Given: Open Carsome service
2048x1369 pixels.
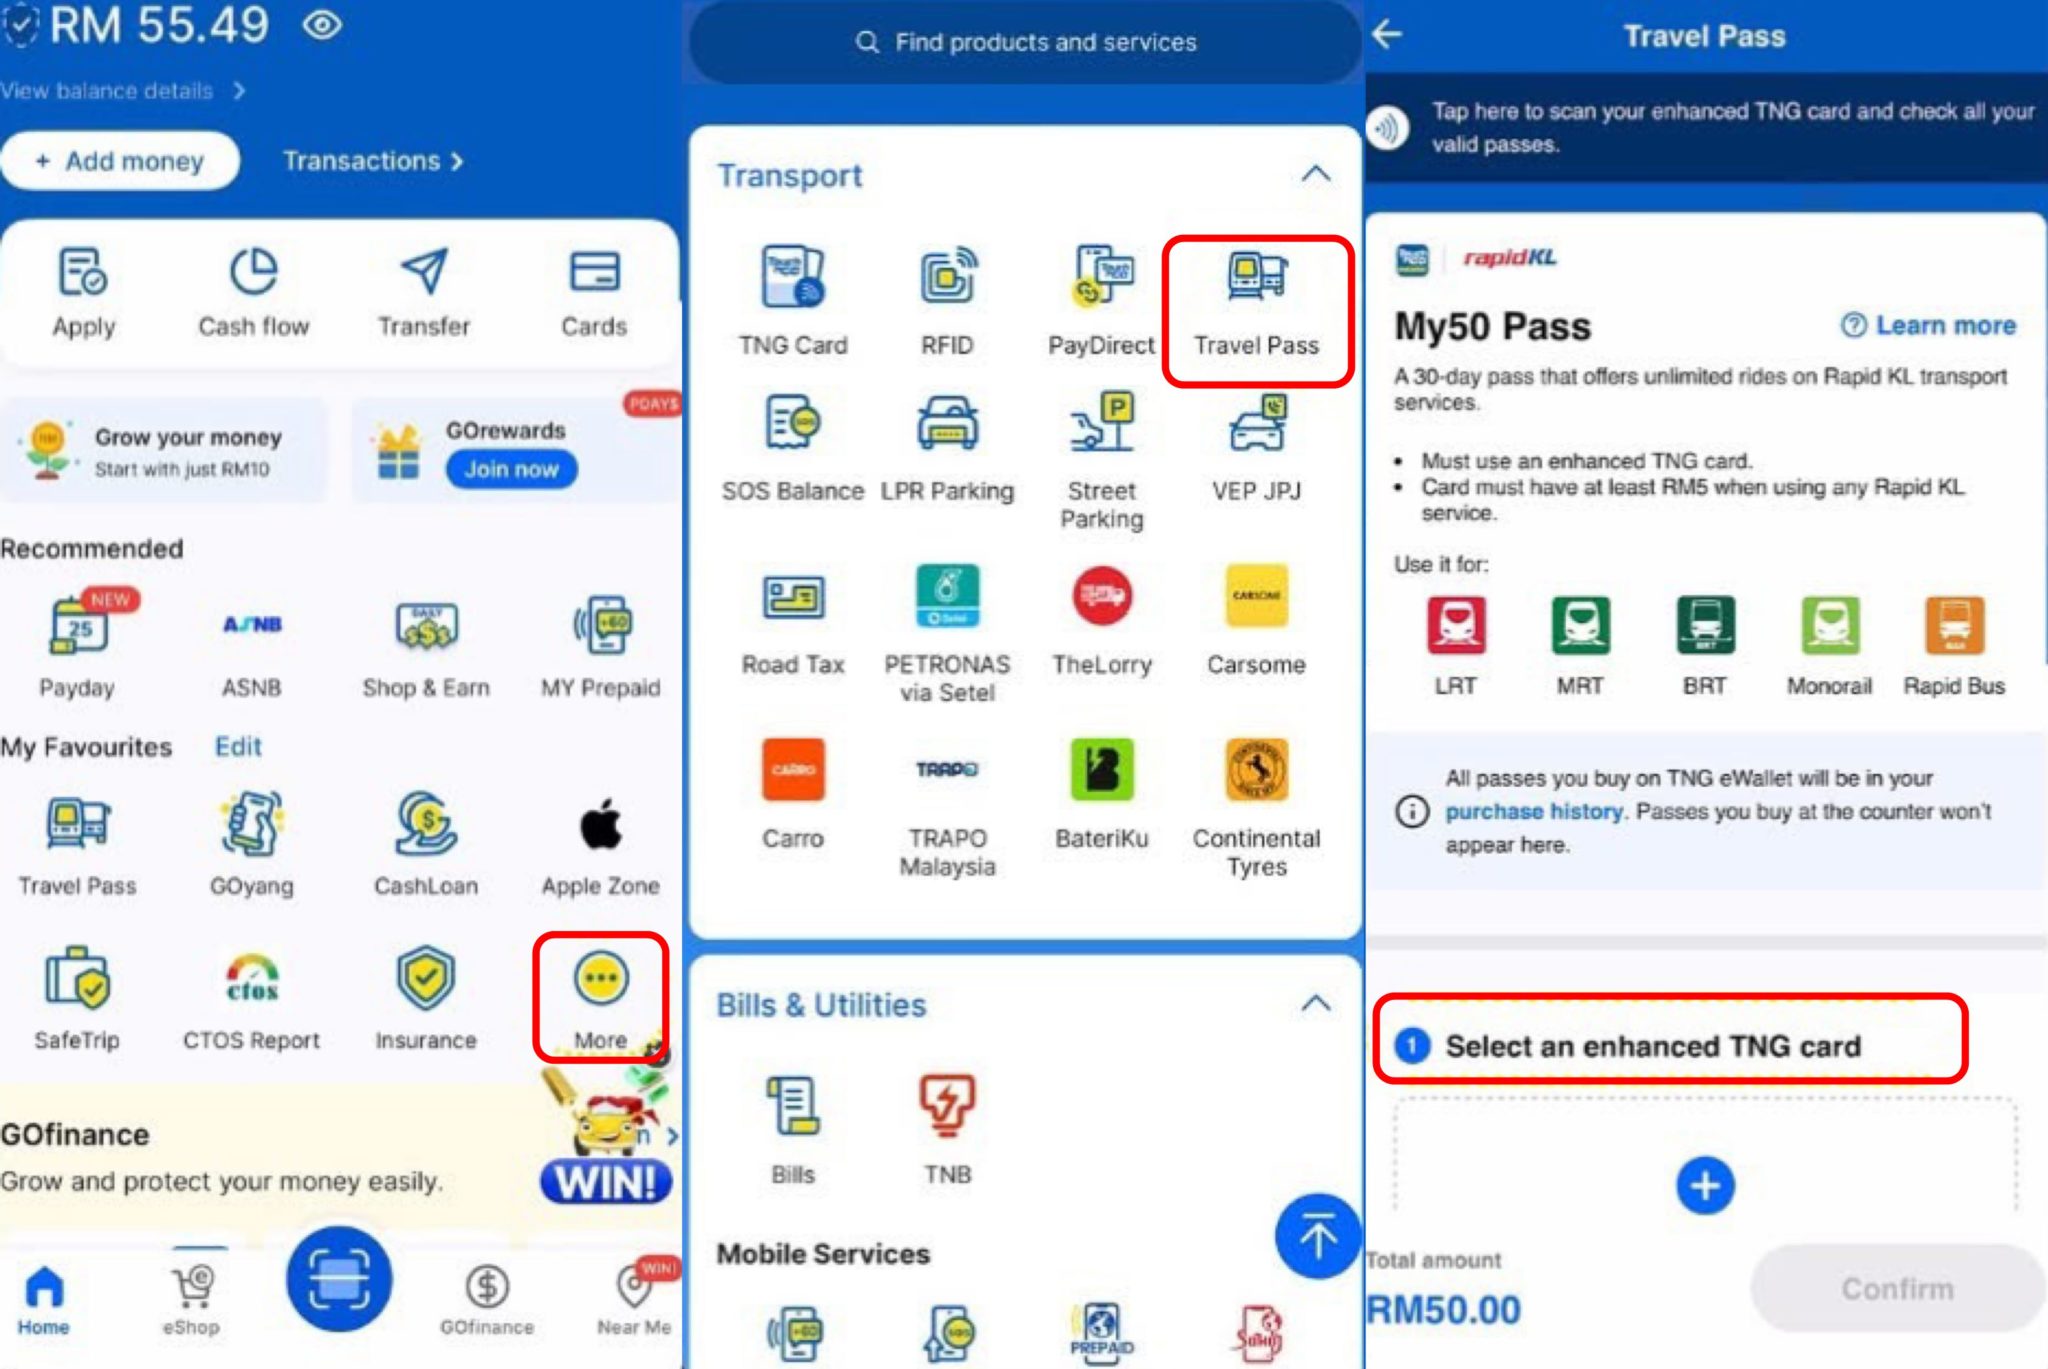Looking at the screenshot, I should 1257,622.
